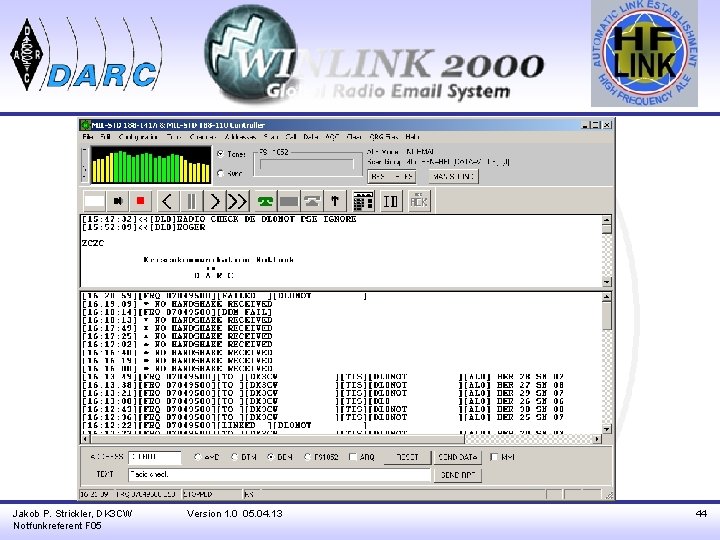Open the Edit menu
The image size is (720, 540).
(x=106, y=137)
